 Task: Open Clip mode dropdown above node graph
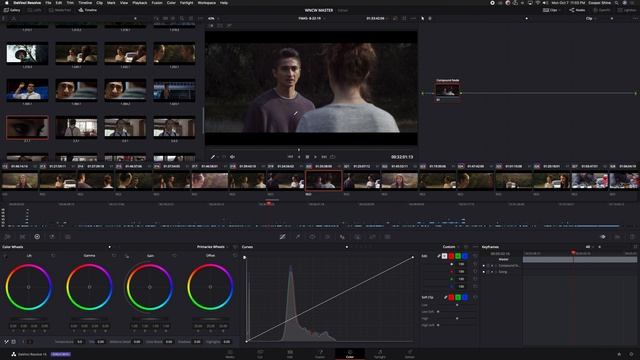[x=591, y=18]
